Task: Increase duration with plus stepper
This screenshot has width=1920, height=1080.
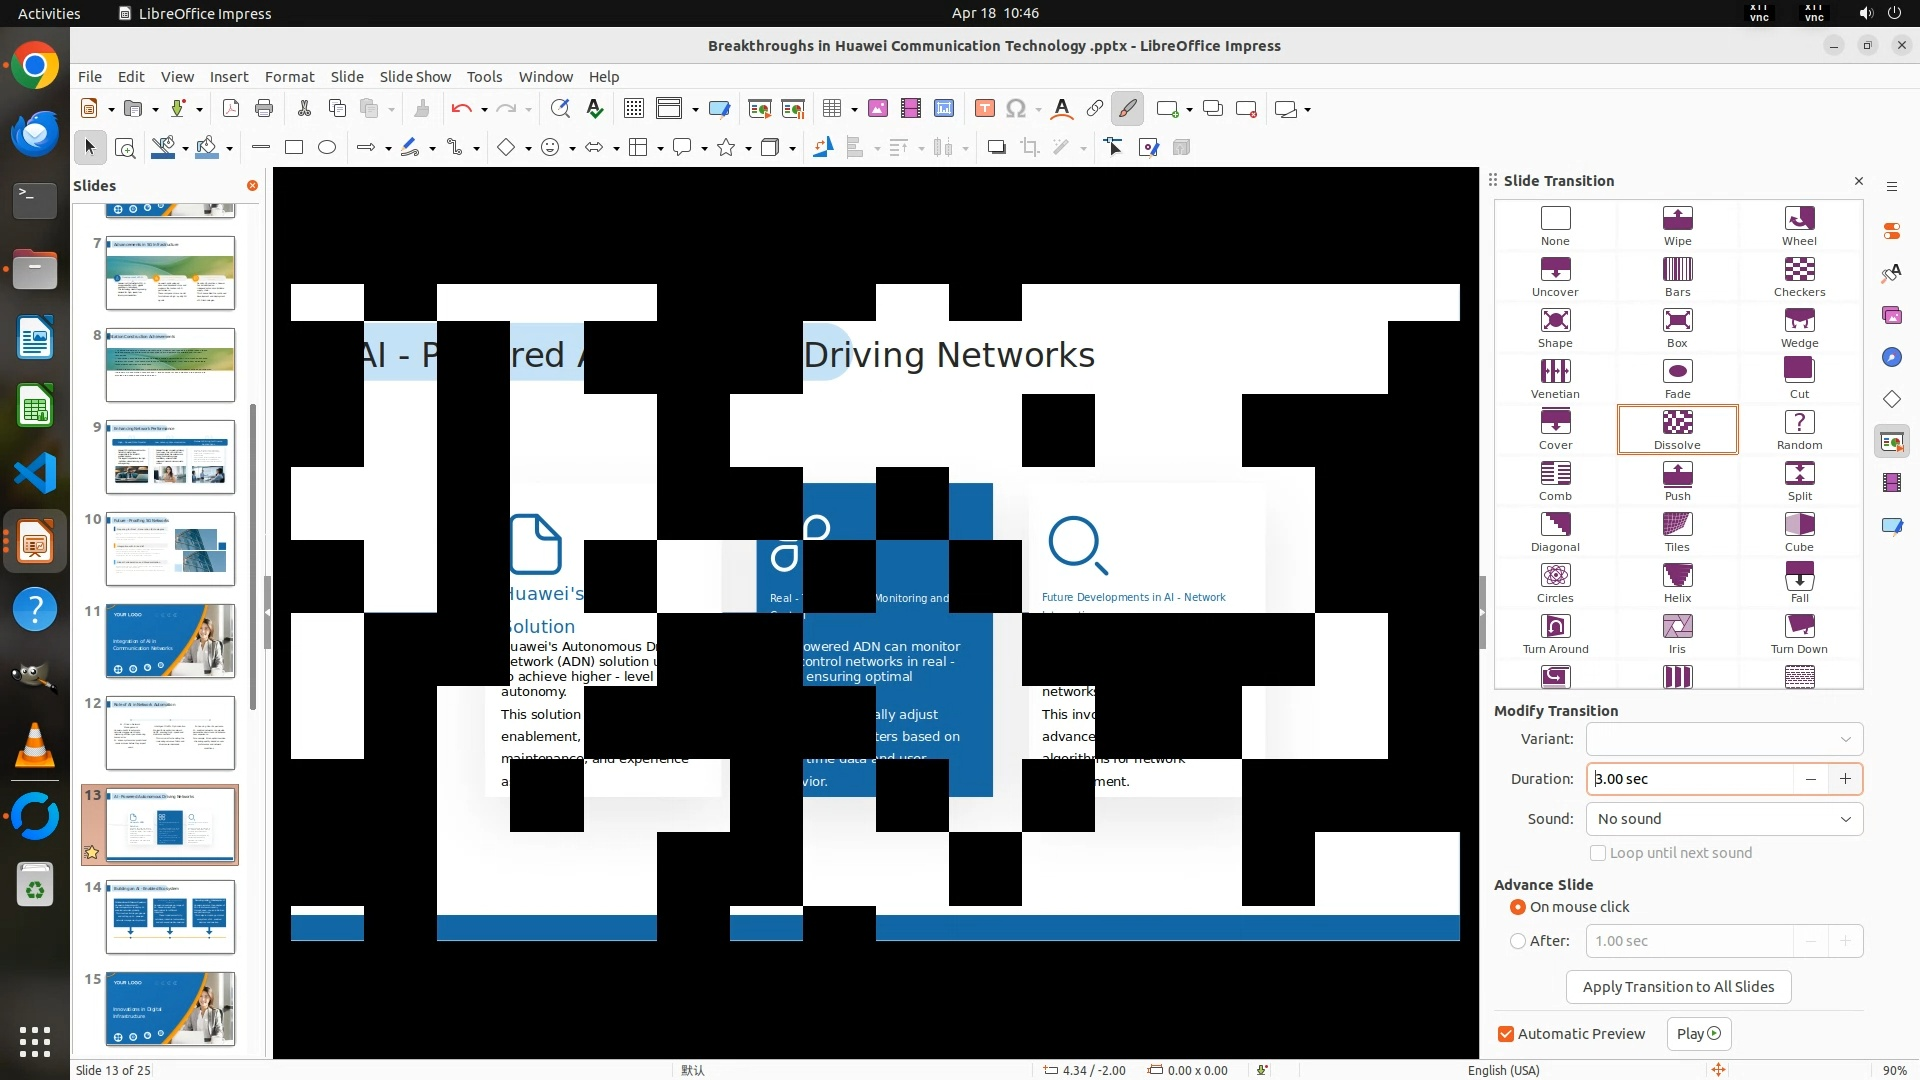Action: [x=1845, y=779]
